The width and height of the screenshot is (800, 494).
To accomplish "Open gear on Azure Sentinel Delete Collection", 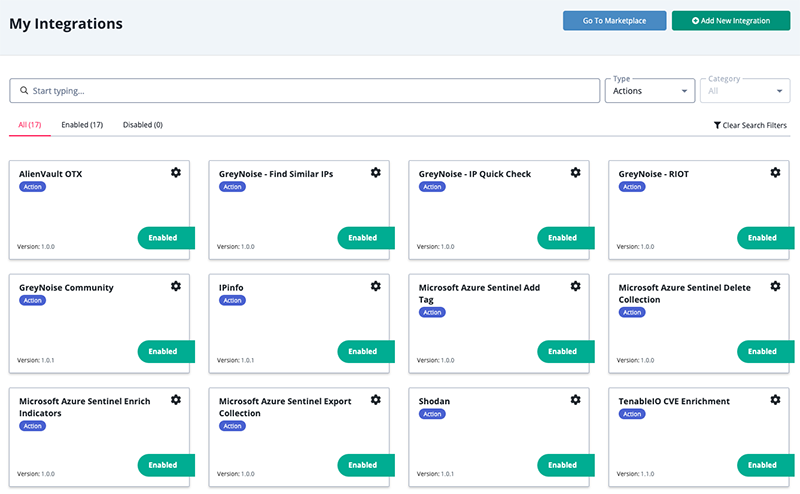I will [775, 286].
